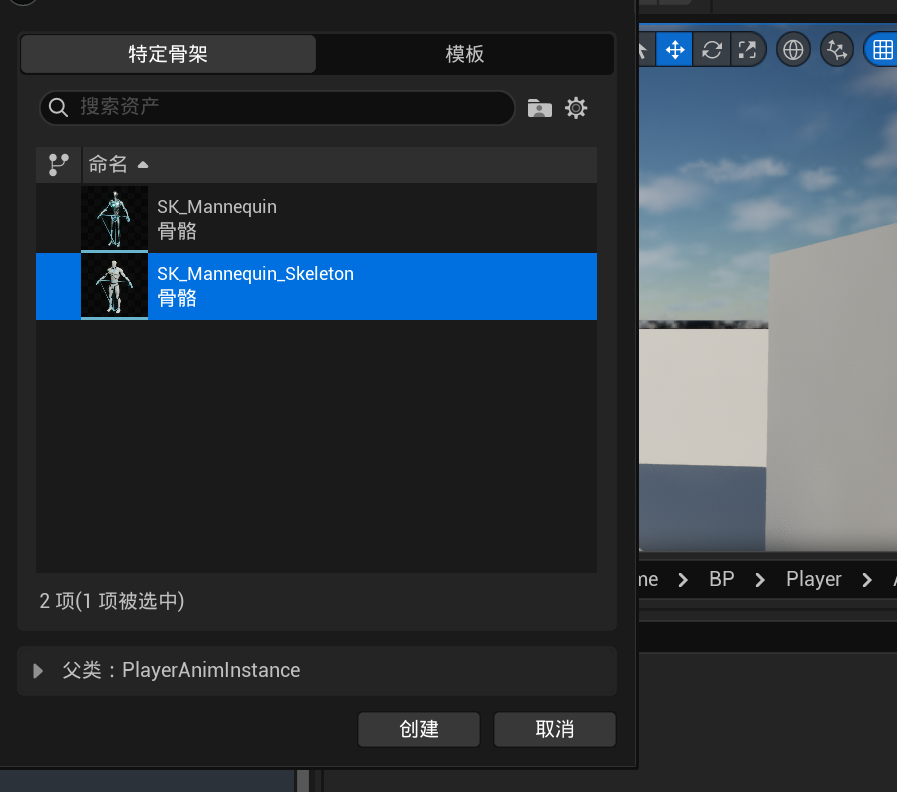Viewport: 897px width, 792px height.
Task: Switch to the 特定骨架 tab
Action: pyautogui.click(x=168, y=54)
